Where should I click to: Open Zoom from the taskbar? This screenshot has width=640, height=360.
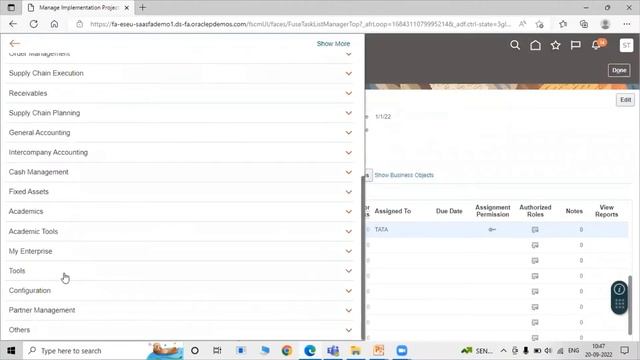tap(402, 351)
